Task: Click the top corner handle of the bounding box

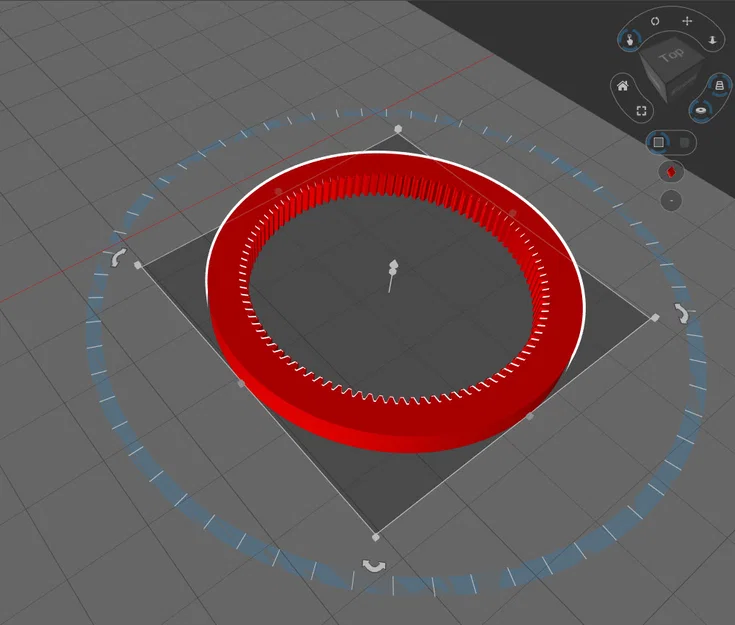Action: coord(398,128)
